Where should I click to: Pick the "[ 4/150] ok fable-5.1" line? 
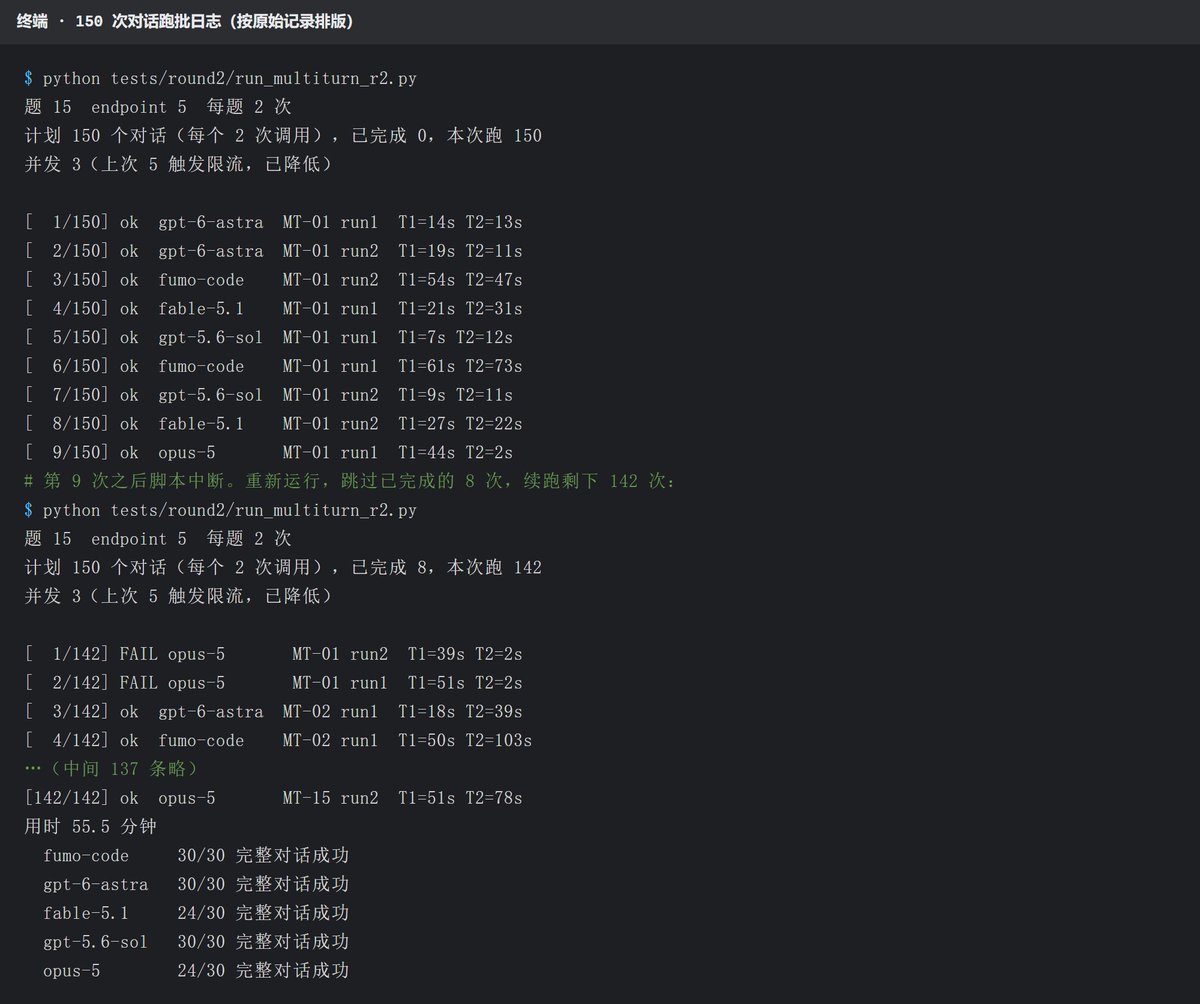(x=273, y=309)
